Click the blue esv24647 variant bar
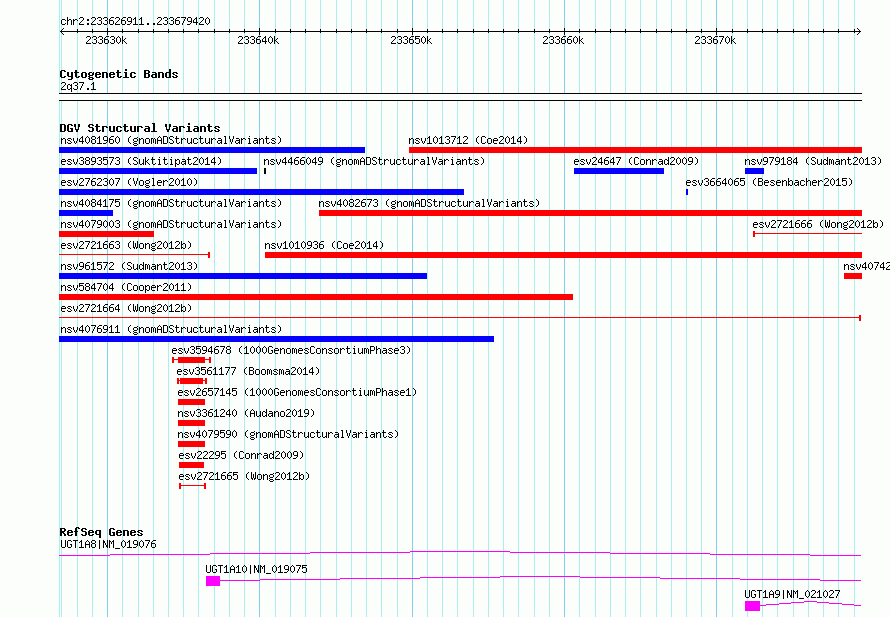Image resolution: width=890 pixels, height=617 pixels. (x=619, y=171)
